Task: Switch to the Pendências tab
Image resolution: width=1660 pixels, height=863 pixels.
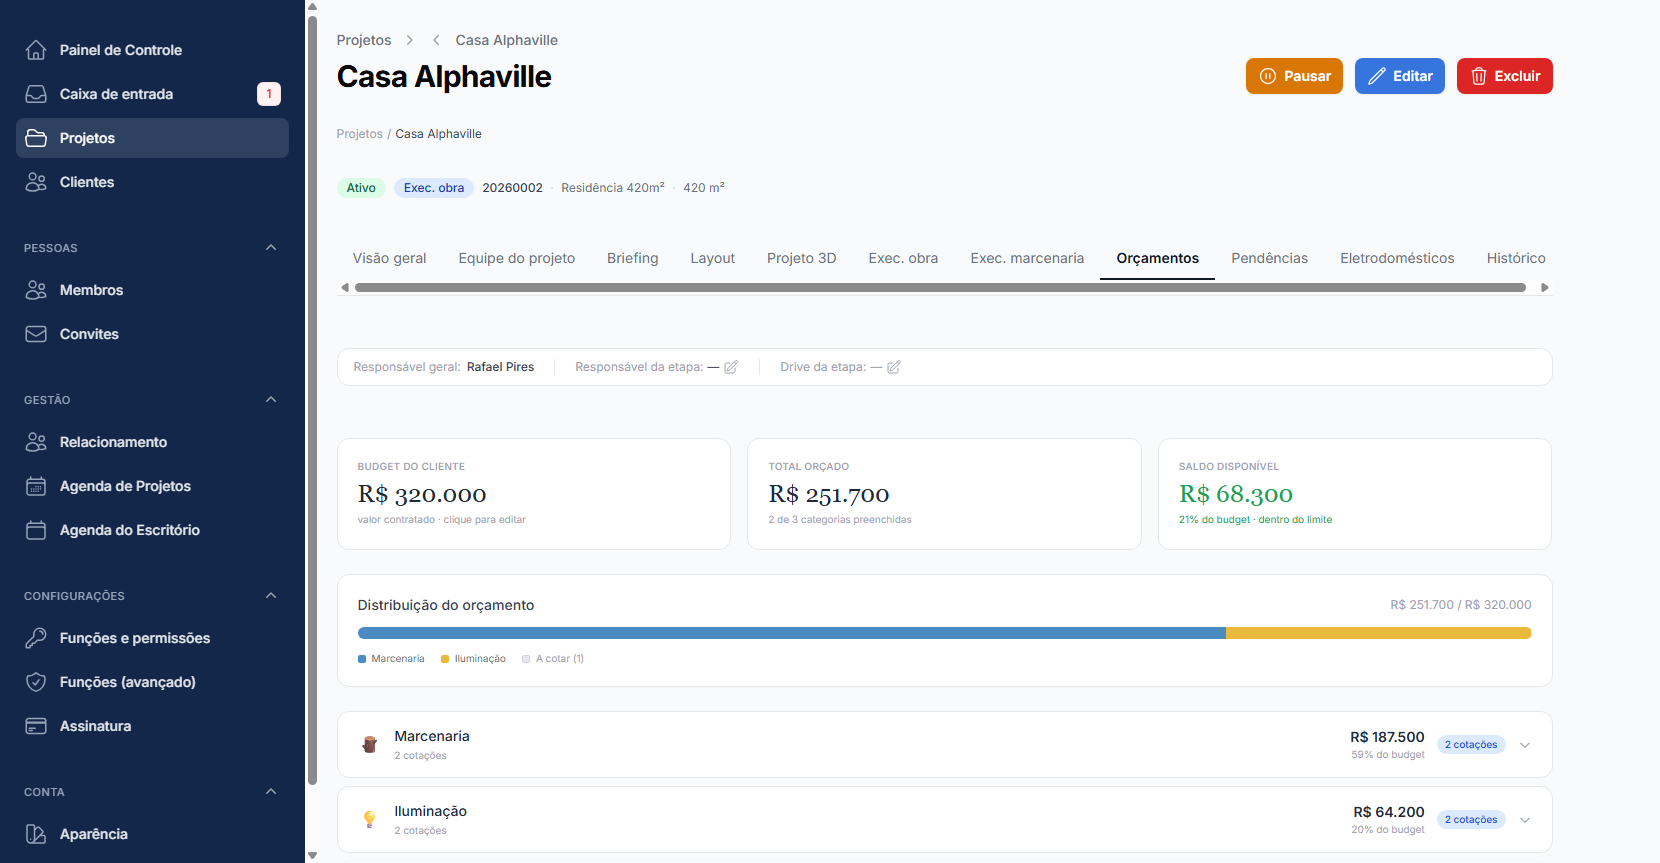Action: 1269,258
